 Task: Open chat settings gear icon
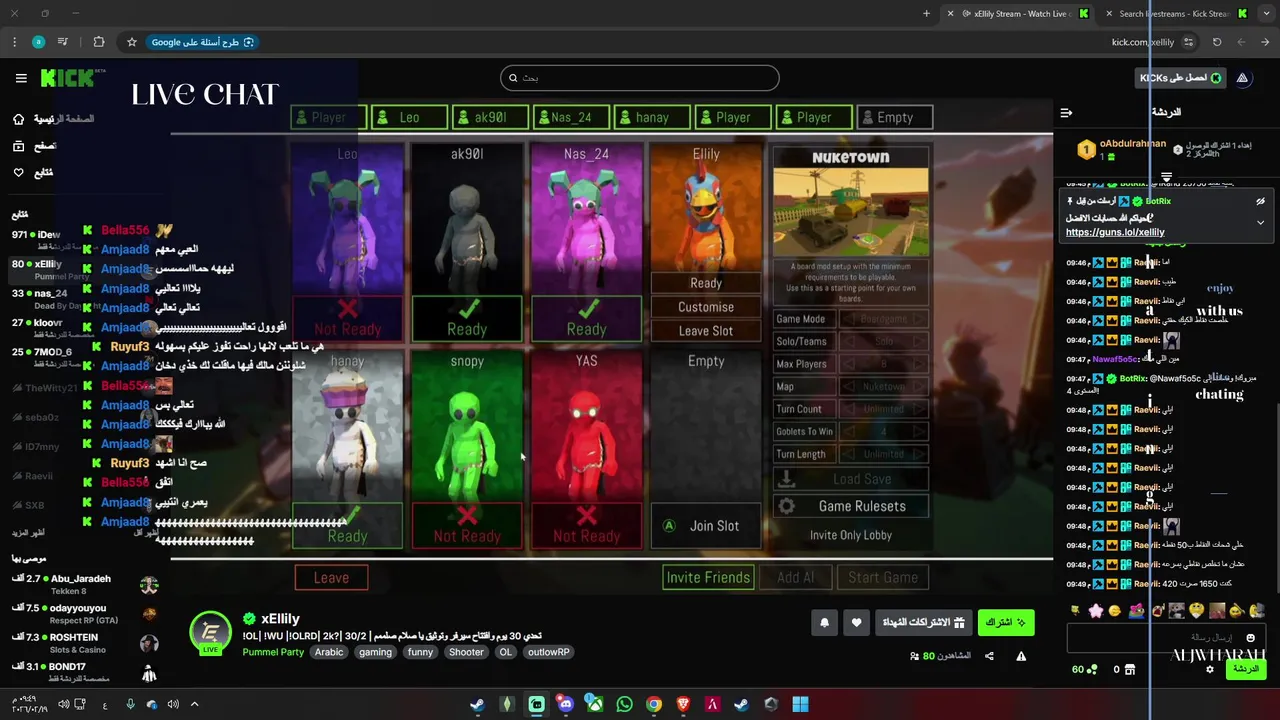[x=1210, y=669]
